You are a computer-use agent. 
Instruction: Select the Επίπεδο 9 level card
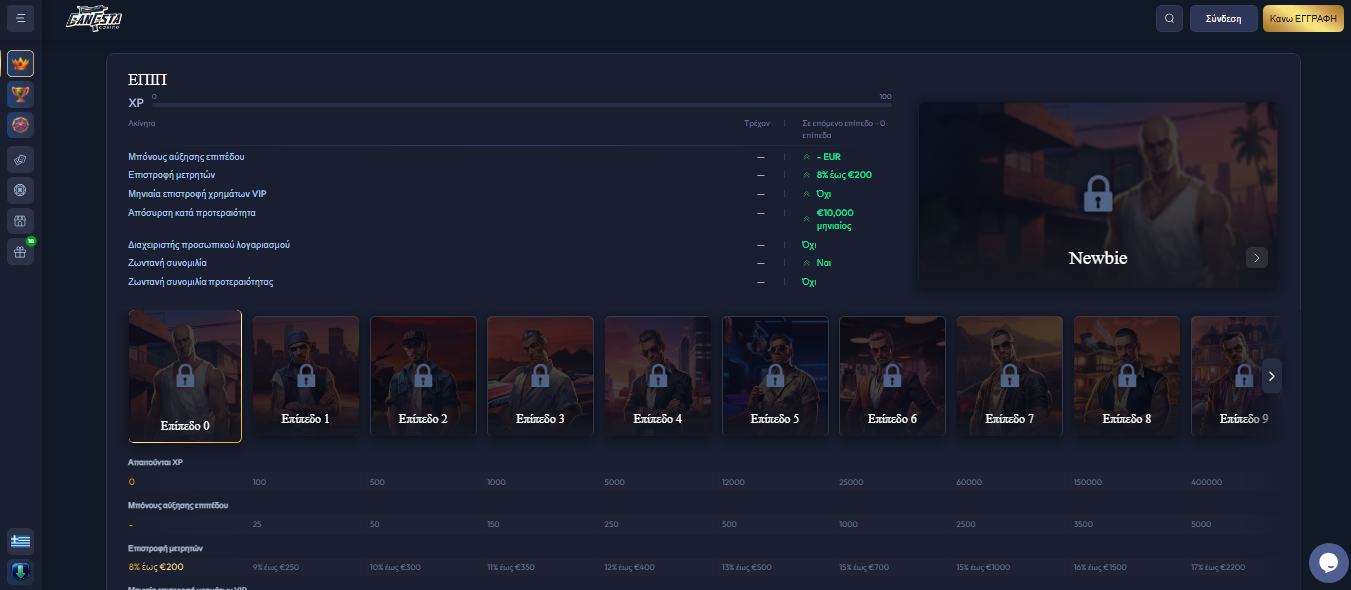pos(1235,376)
